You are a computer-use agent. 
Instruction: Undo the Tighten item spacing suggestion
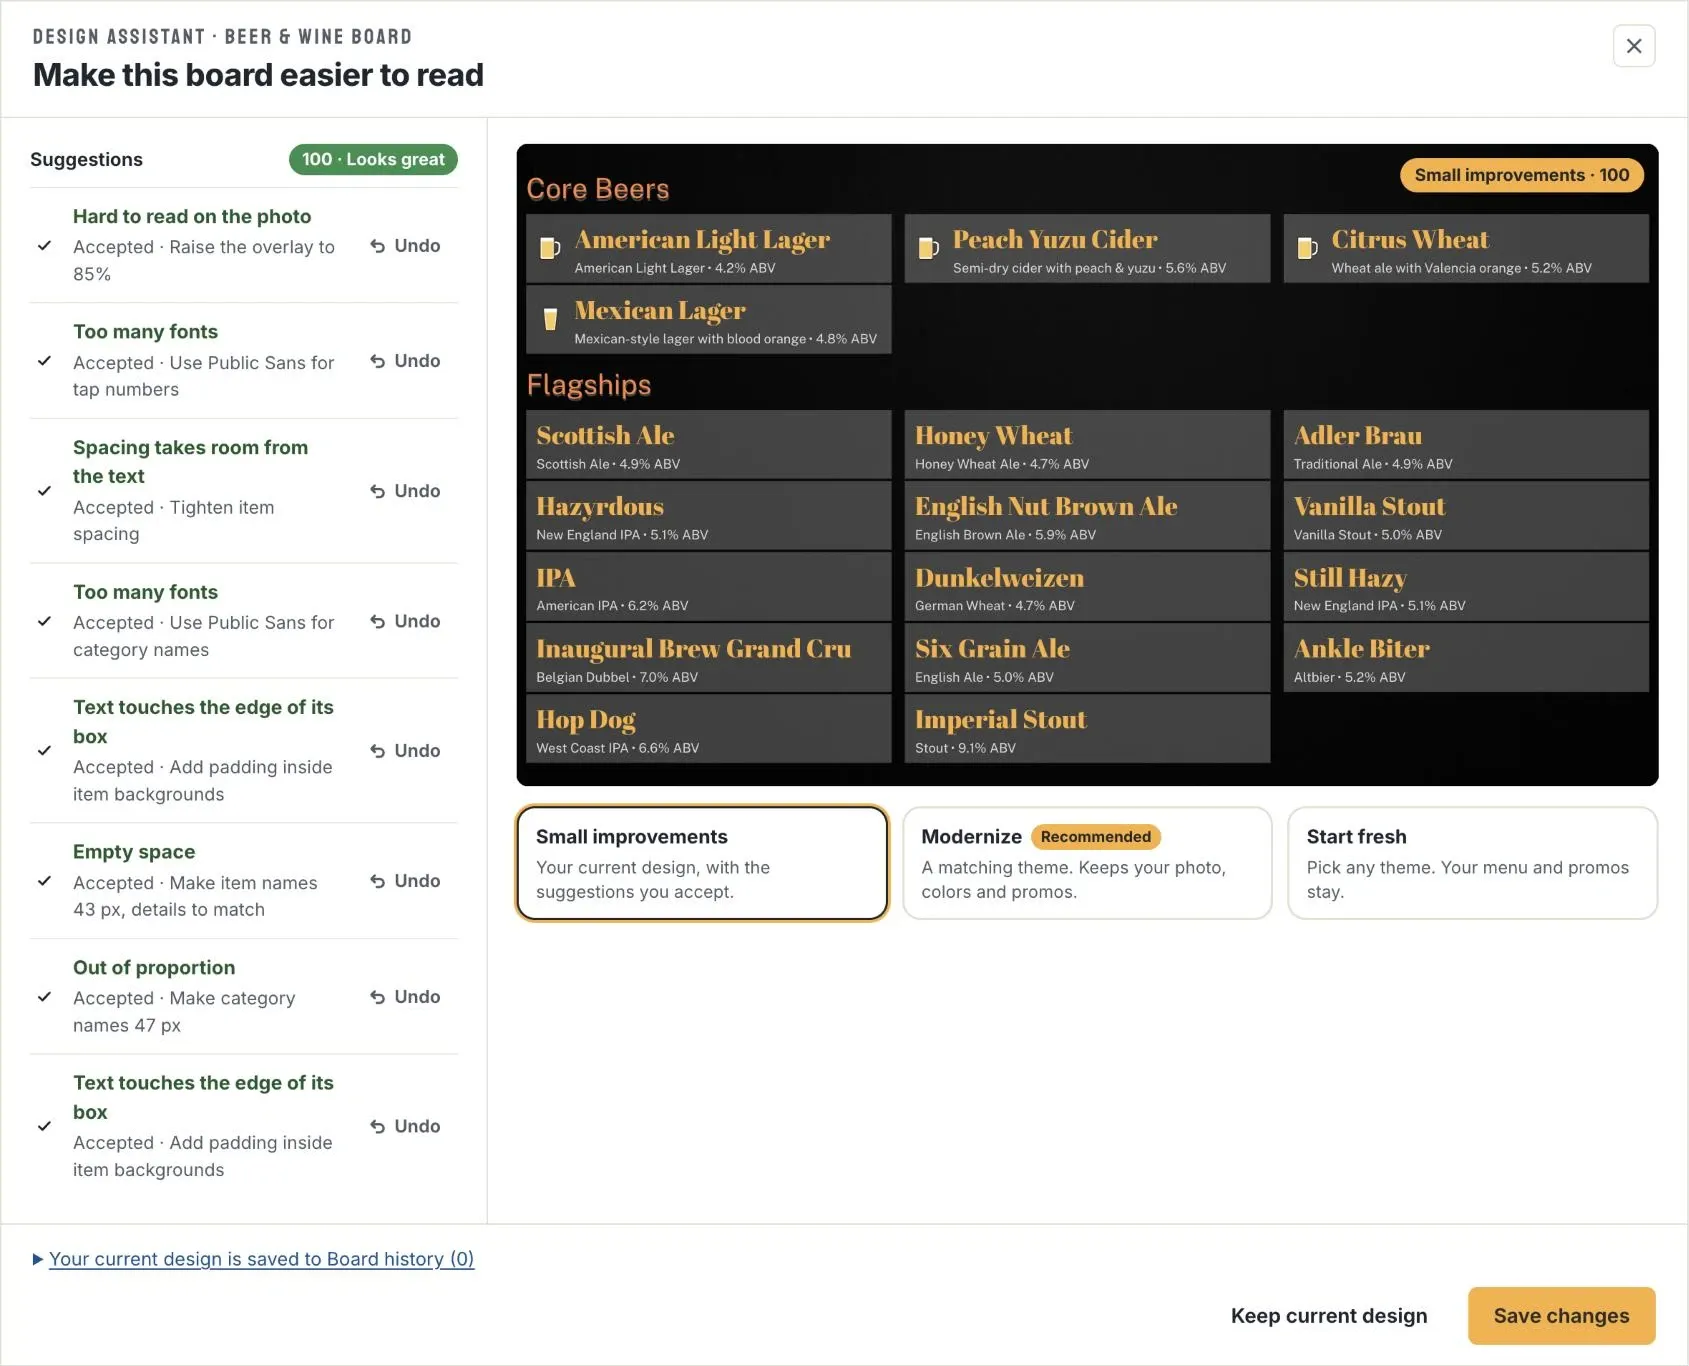(x=405, y=491)
